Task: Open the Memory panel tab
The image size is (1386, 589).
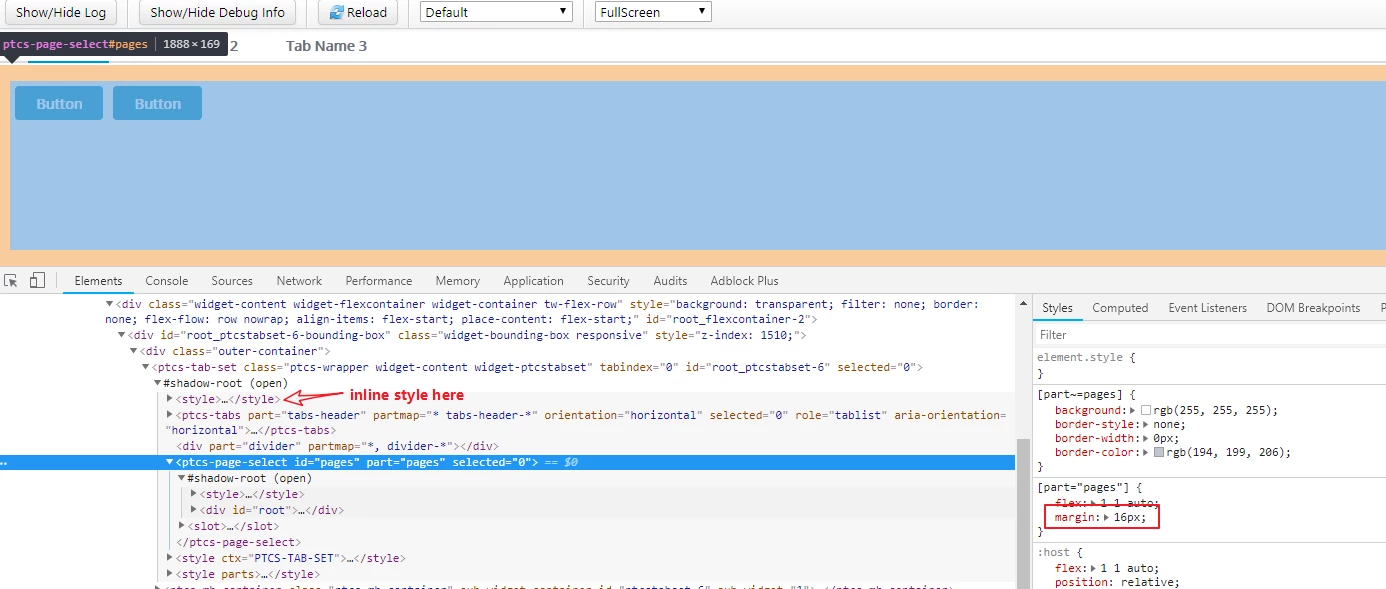Action: pyautogui.click(x=458, y=281)
